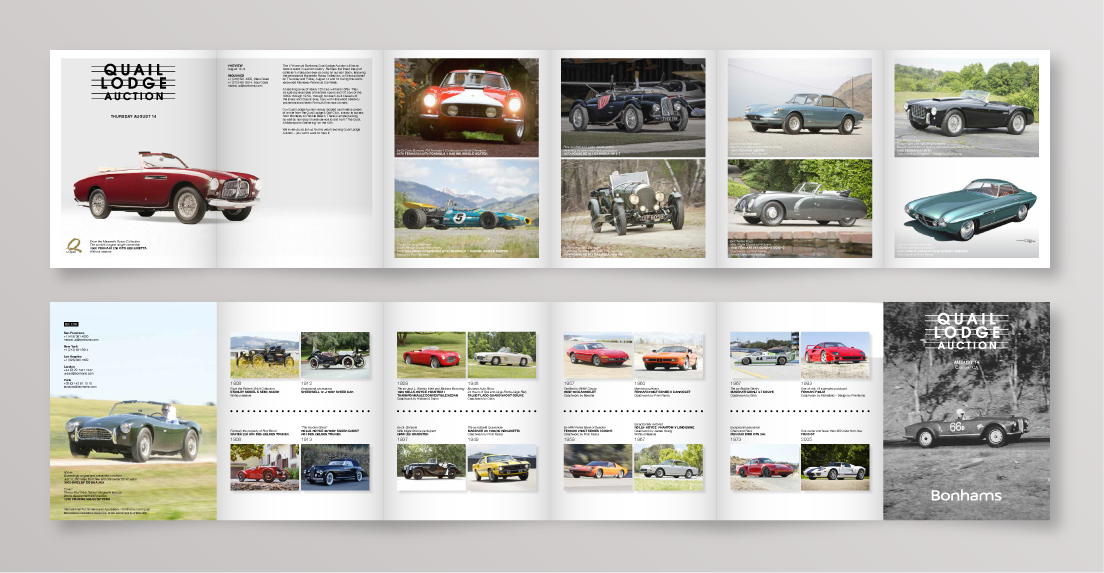Click the black Quail Lodge Auction title logo
The height and width of the screenshot is (573, 1104).
click(x=133, y=82)
